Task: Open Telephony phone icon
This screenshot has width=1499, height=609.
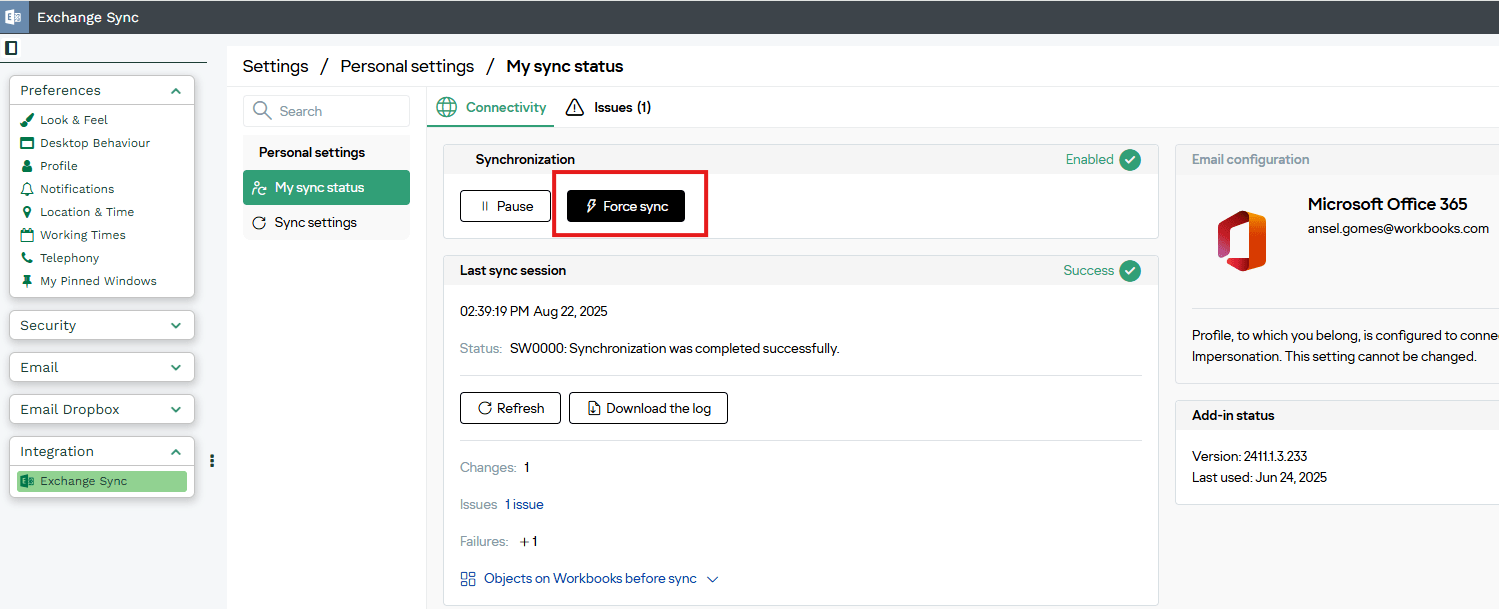Action: pos(27,258)
